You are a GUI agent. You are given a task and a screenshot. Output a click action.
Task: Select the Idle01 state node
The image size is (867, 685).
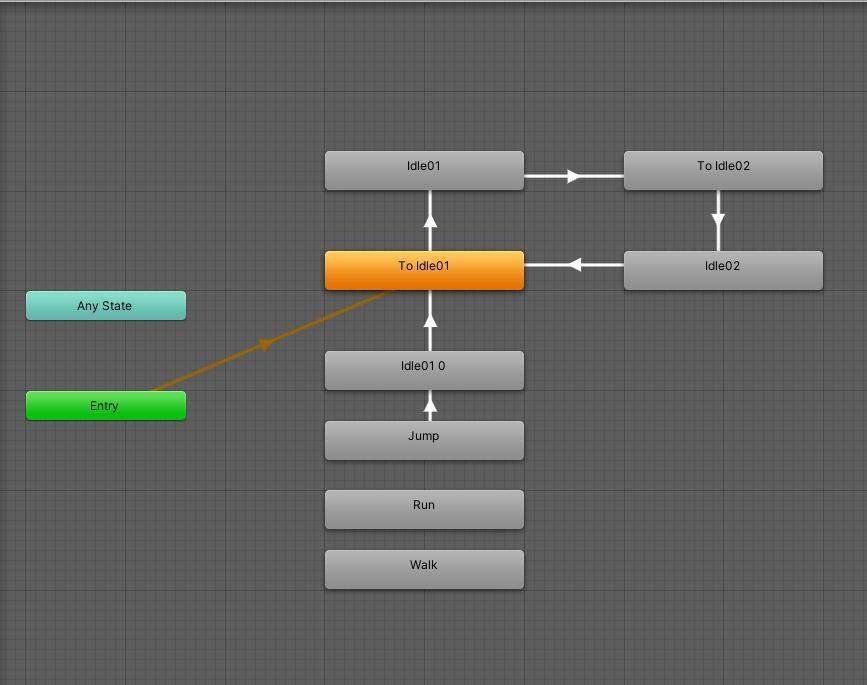click(423, 168)
